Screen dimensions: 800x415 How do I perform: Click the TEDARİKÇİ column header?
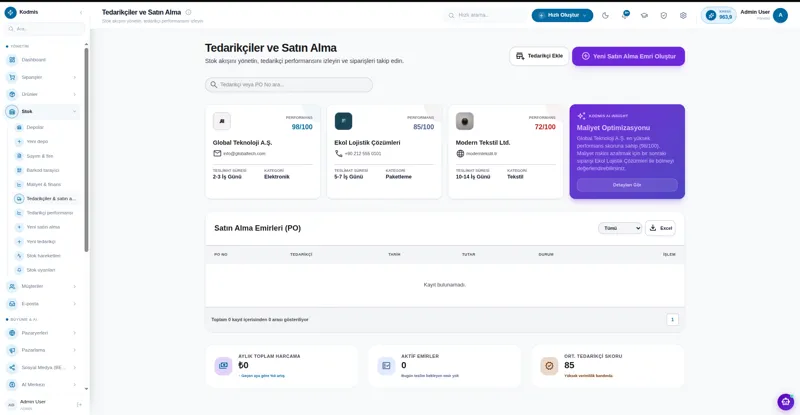point(301,254)
